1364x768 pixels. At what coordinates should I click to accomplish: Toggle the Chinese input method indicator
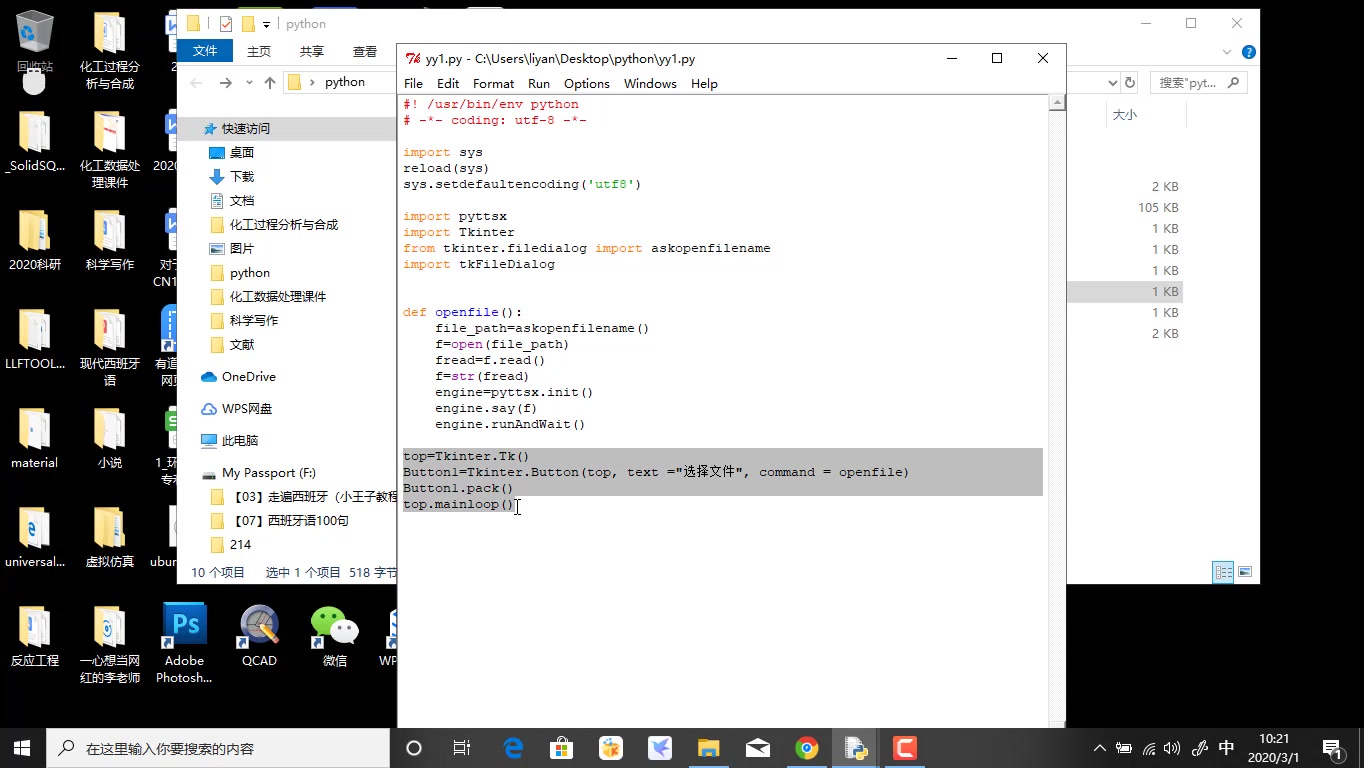(x=1226, y=747)
